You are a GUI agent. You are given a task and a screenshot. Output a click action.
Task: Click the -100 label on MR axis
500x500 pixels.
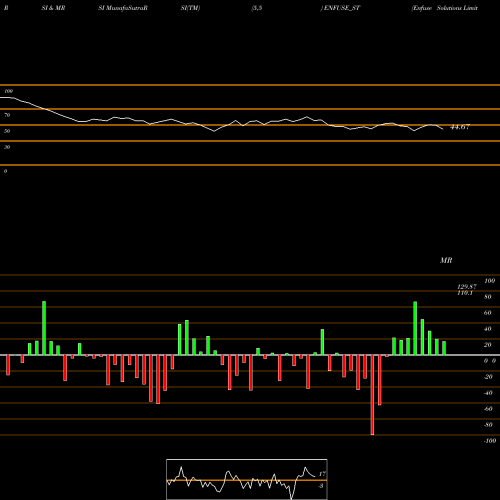(x=490, y=441)
